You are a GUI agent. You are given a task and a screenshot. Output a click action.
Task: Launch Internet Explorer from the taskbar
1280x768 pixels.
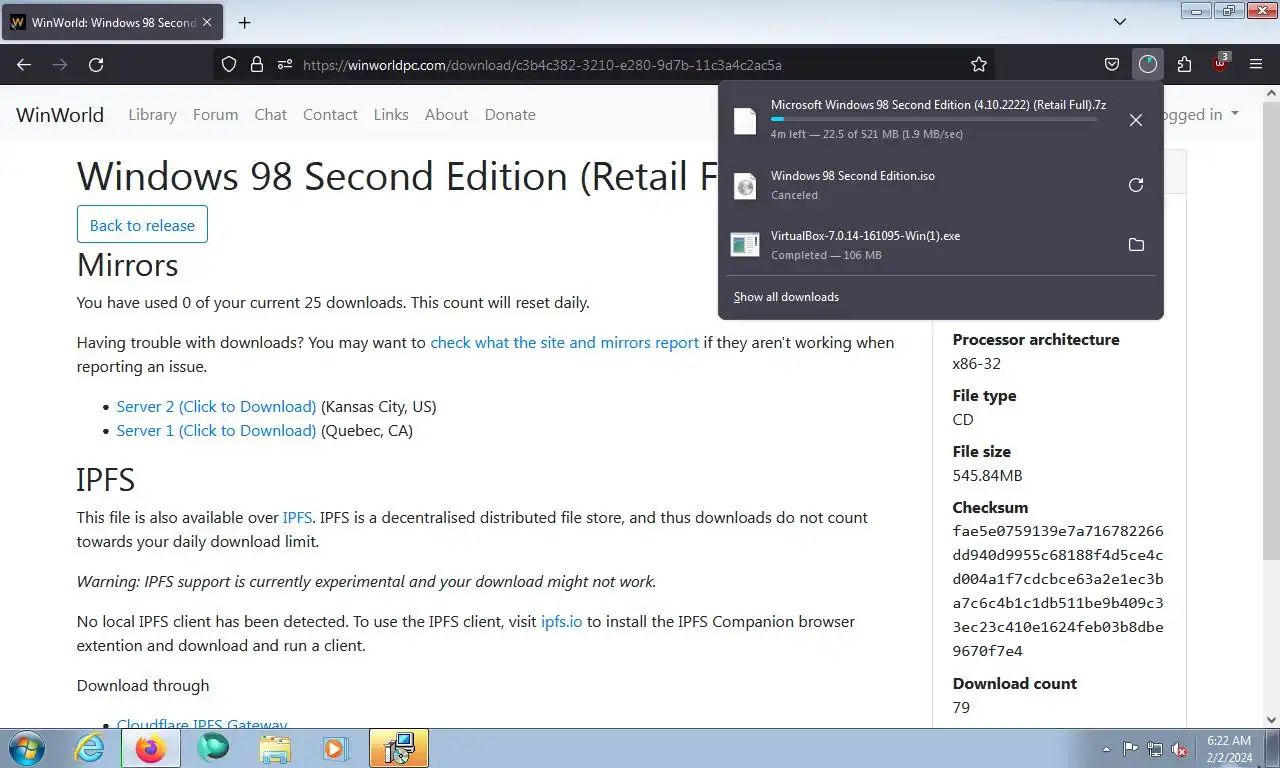(x=90, y=748)
